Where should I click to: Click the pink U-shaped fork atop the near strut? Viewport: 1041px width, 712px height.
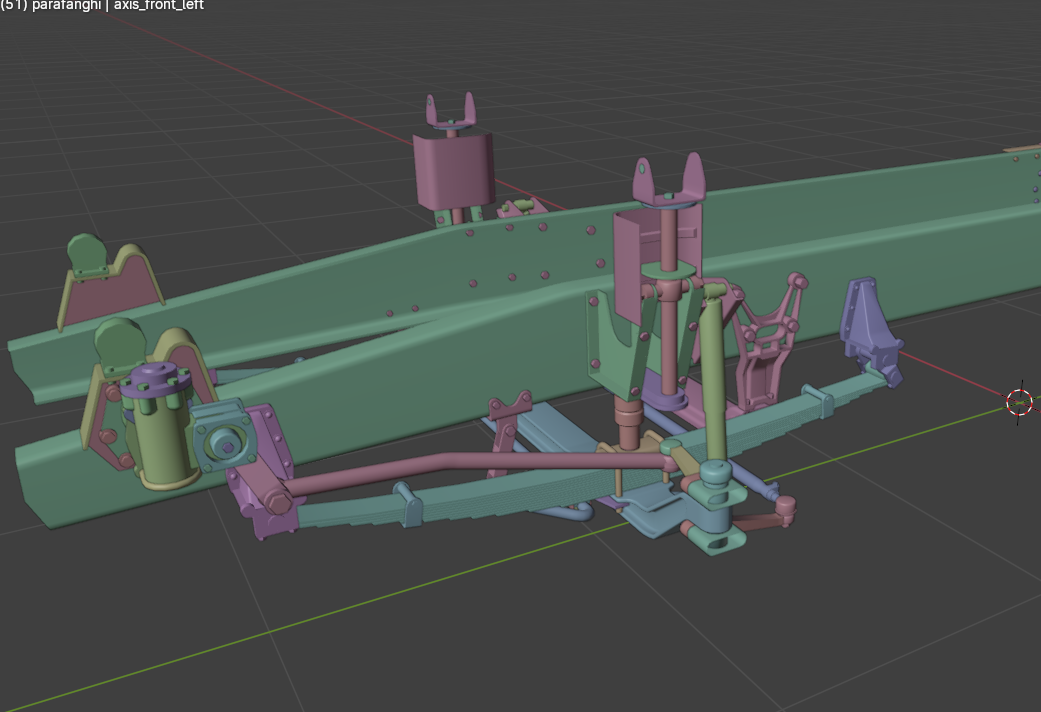(x=668, y=180)
